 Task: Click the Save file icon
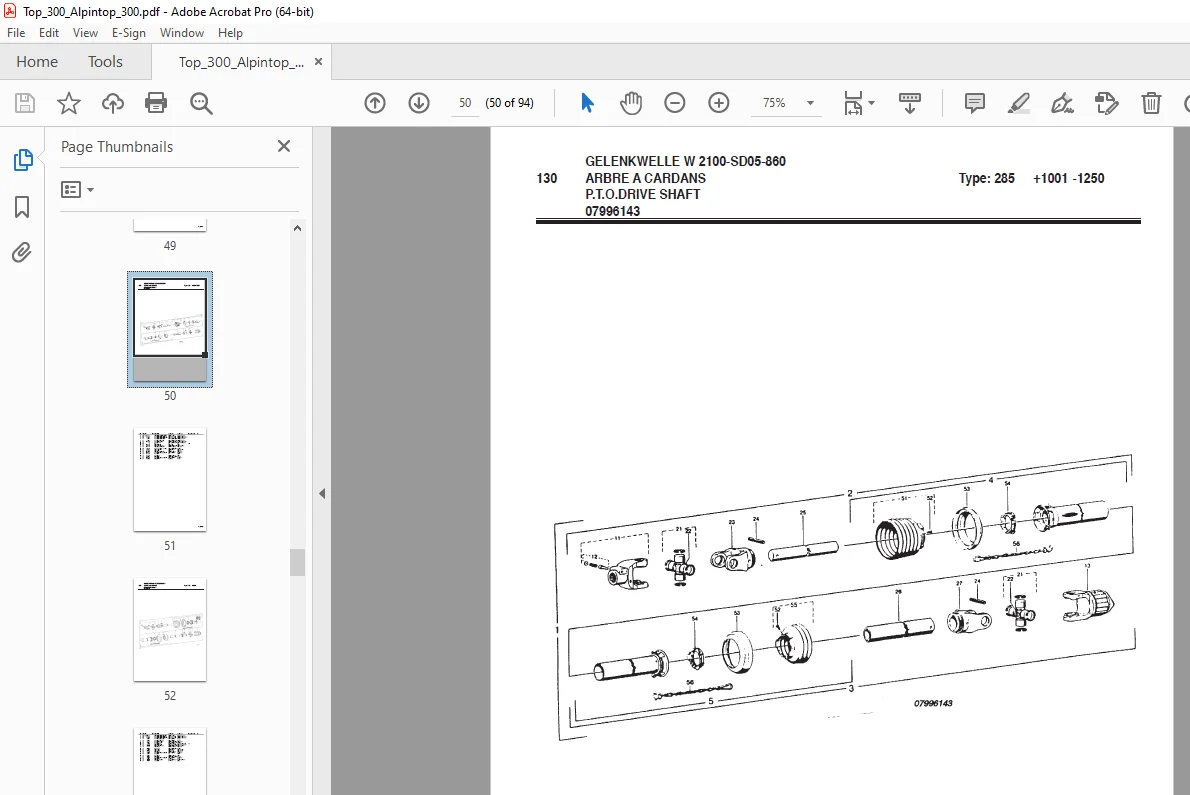pos(25,103)
